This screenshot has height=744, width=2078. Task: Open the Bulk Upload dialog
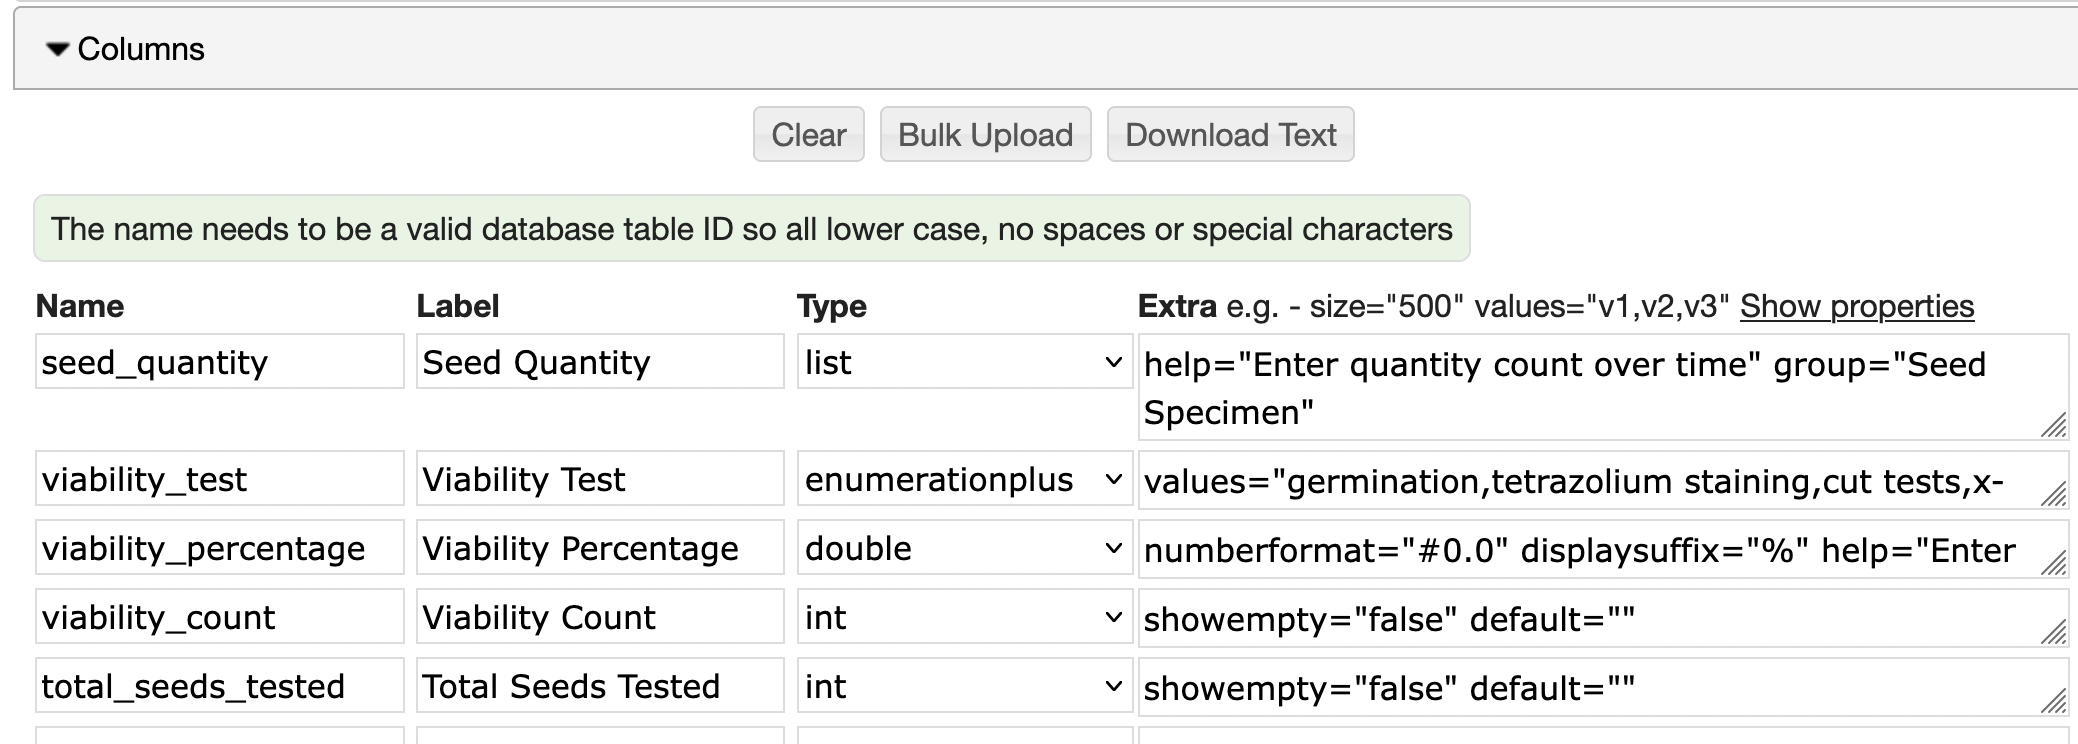coord(985,134)
